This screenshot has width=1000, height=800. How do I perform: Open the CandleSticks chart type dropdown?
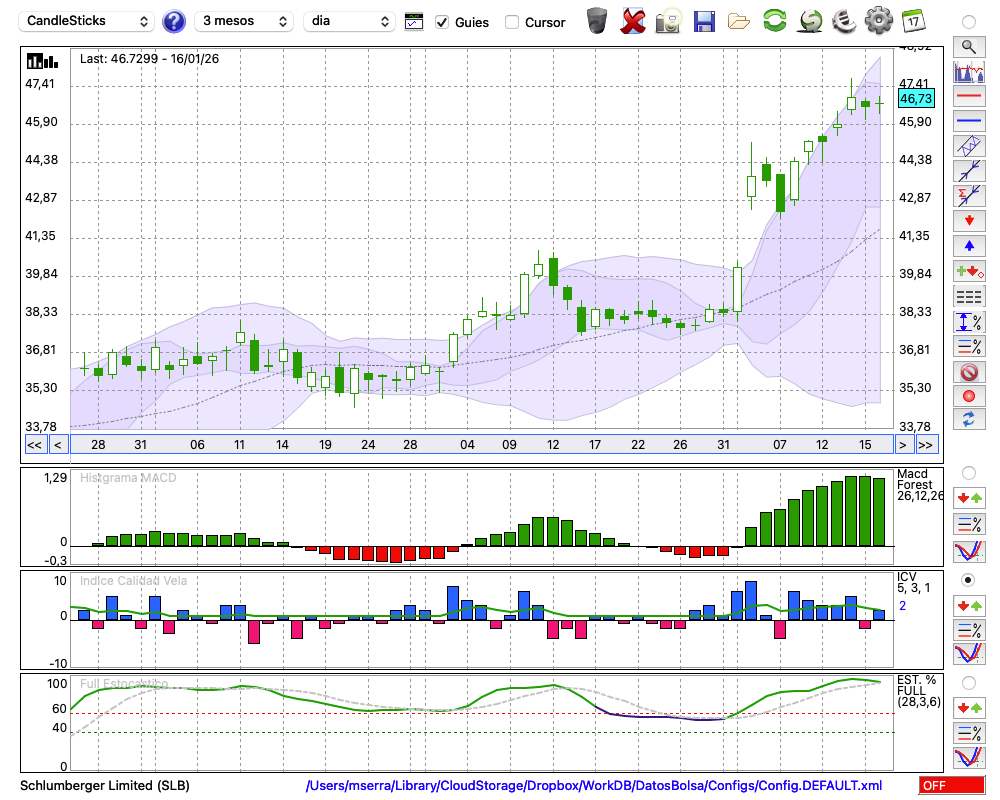pos(88,21)
